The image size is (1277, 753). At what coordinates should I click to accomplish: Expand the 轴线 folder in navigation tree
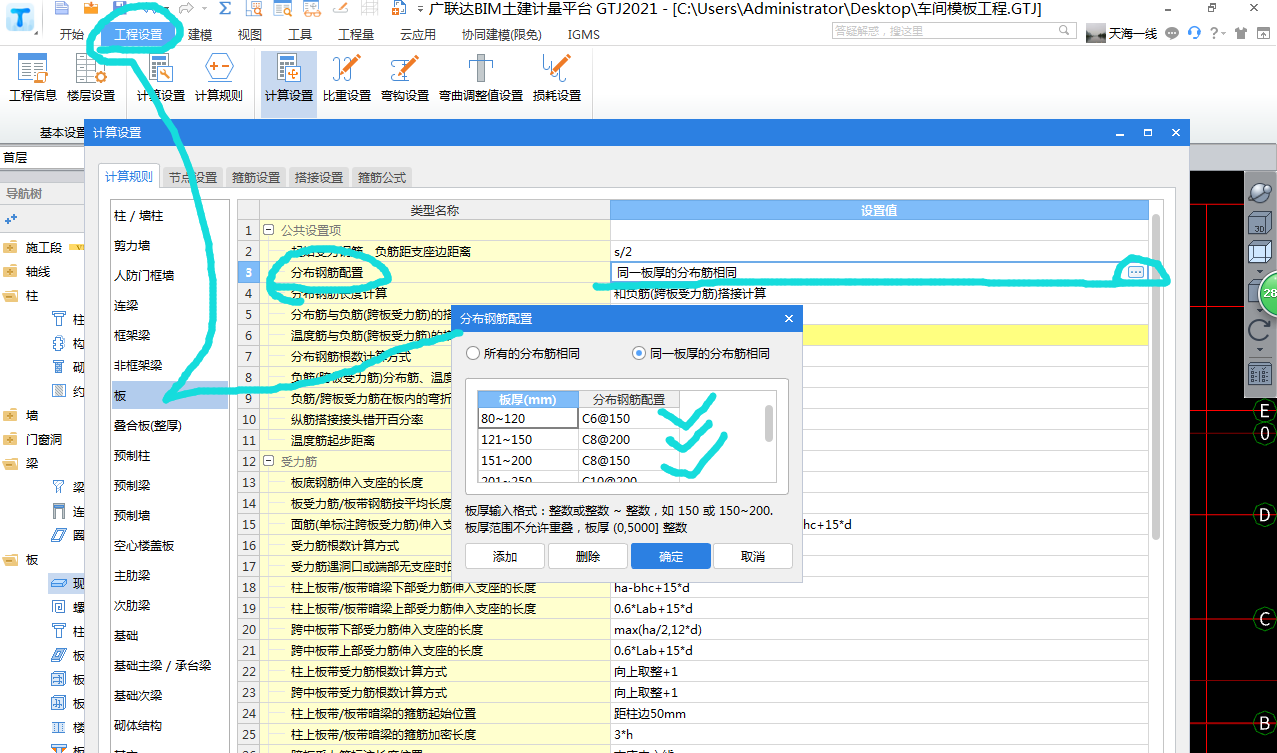(x=11, y=271)
